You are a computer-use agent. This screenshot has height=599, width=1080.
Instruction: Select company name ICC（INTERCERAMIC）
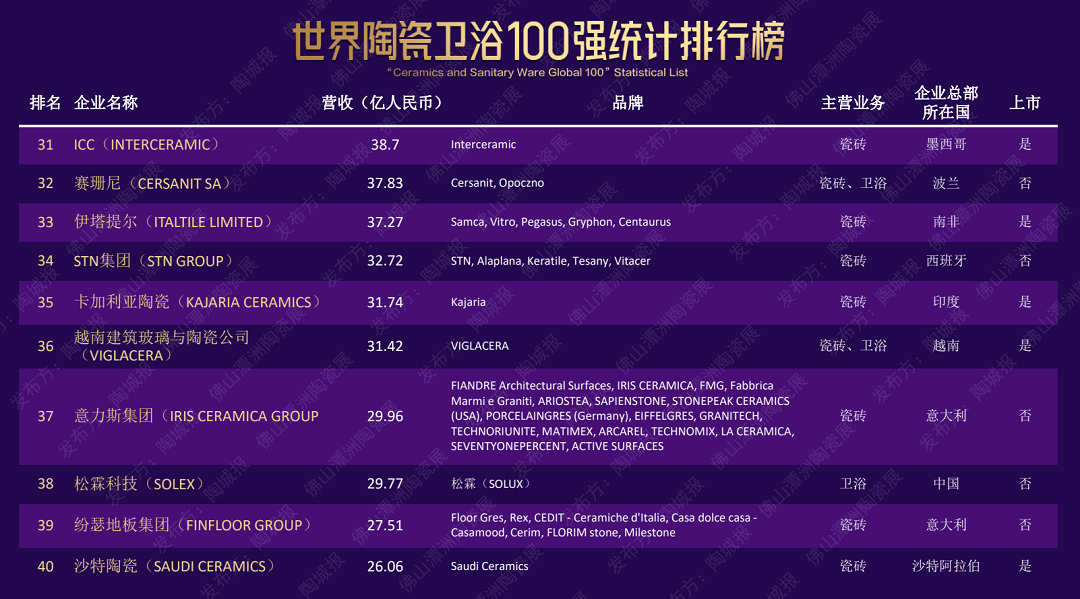point(149,145)
